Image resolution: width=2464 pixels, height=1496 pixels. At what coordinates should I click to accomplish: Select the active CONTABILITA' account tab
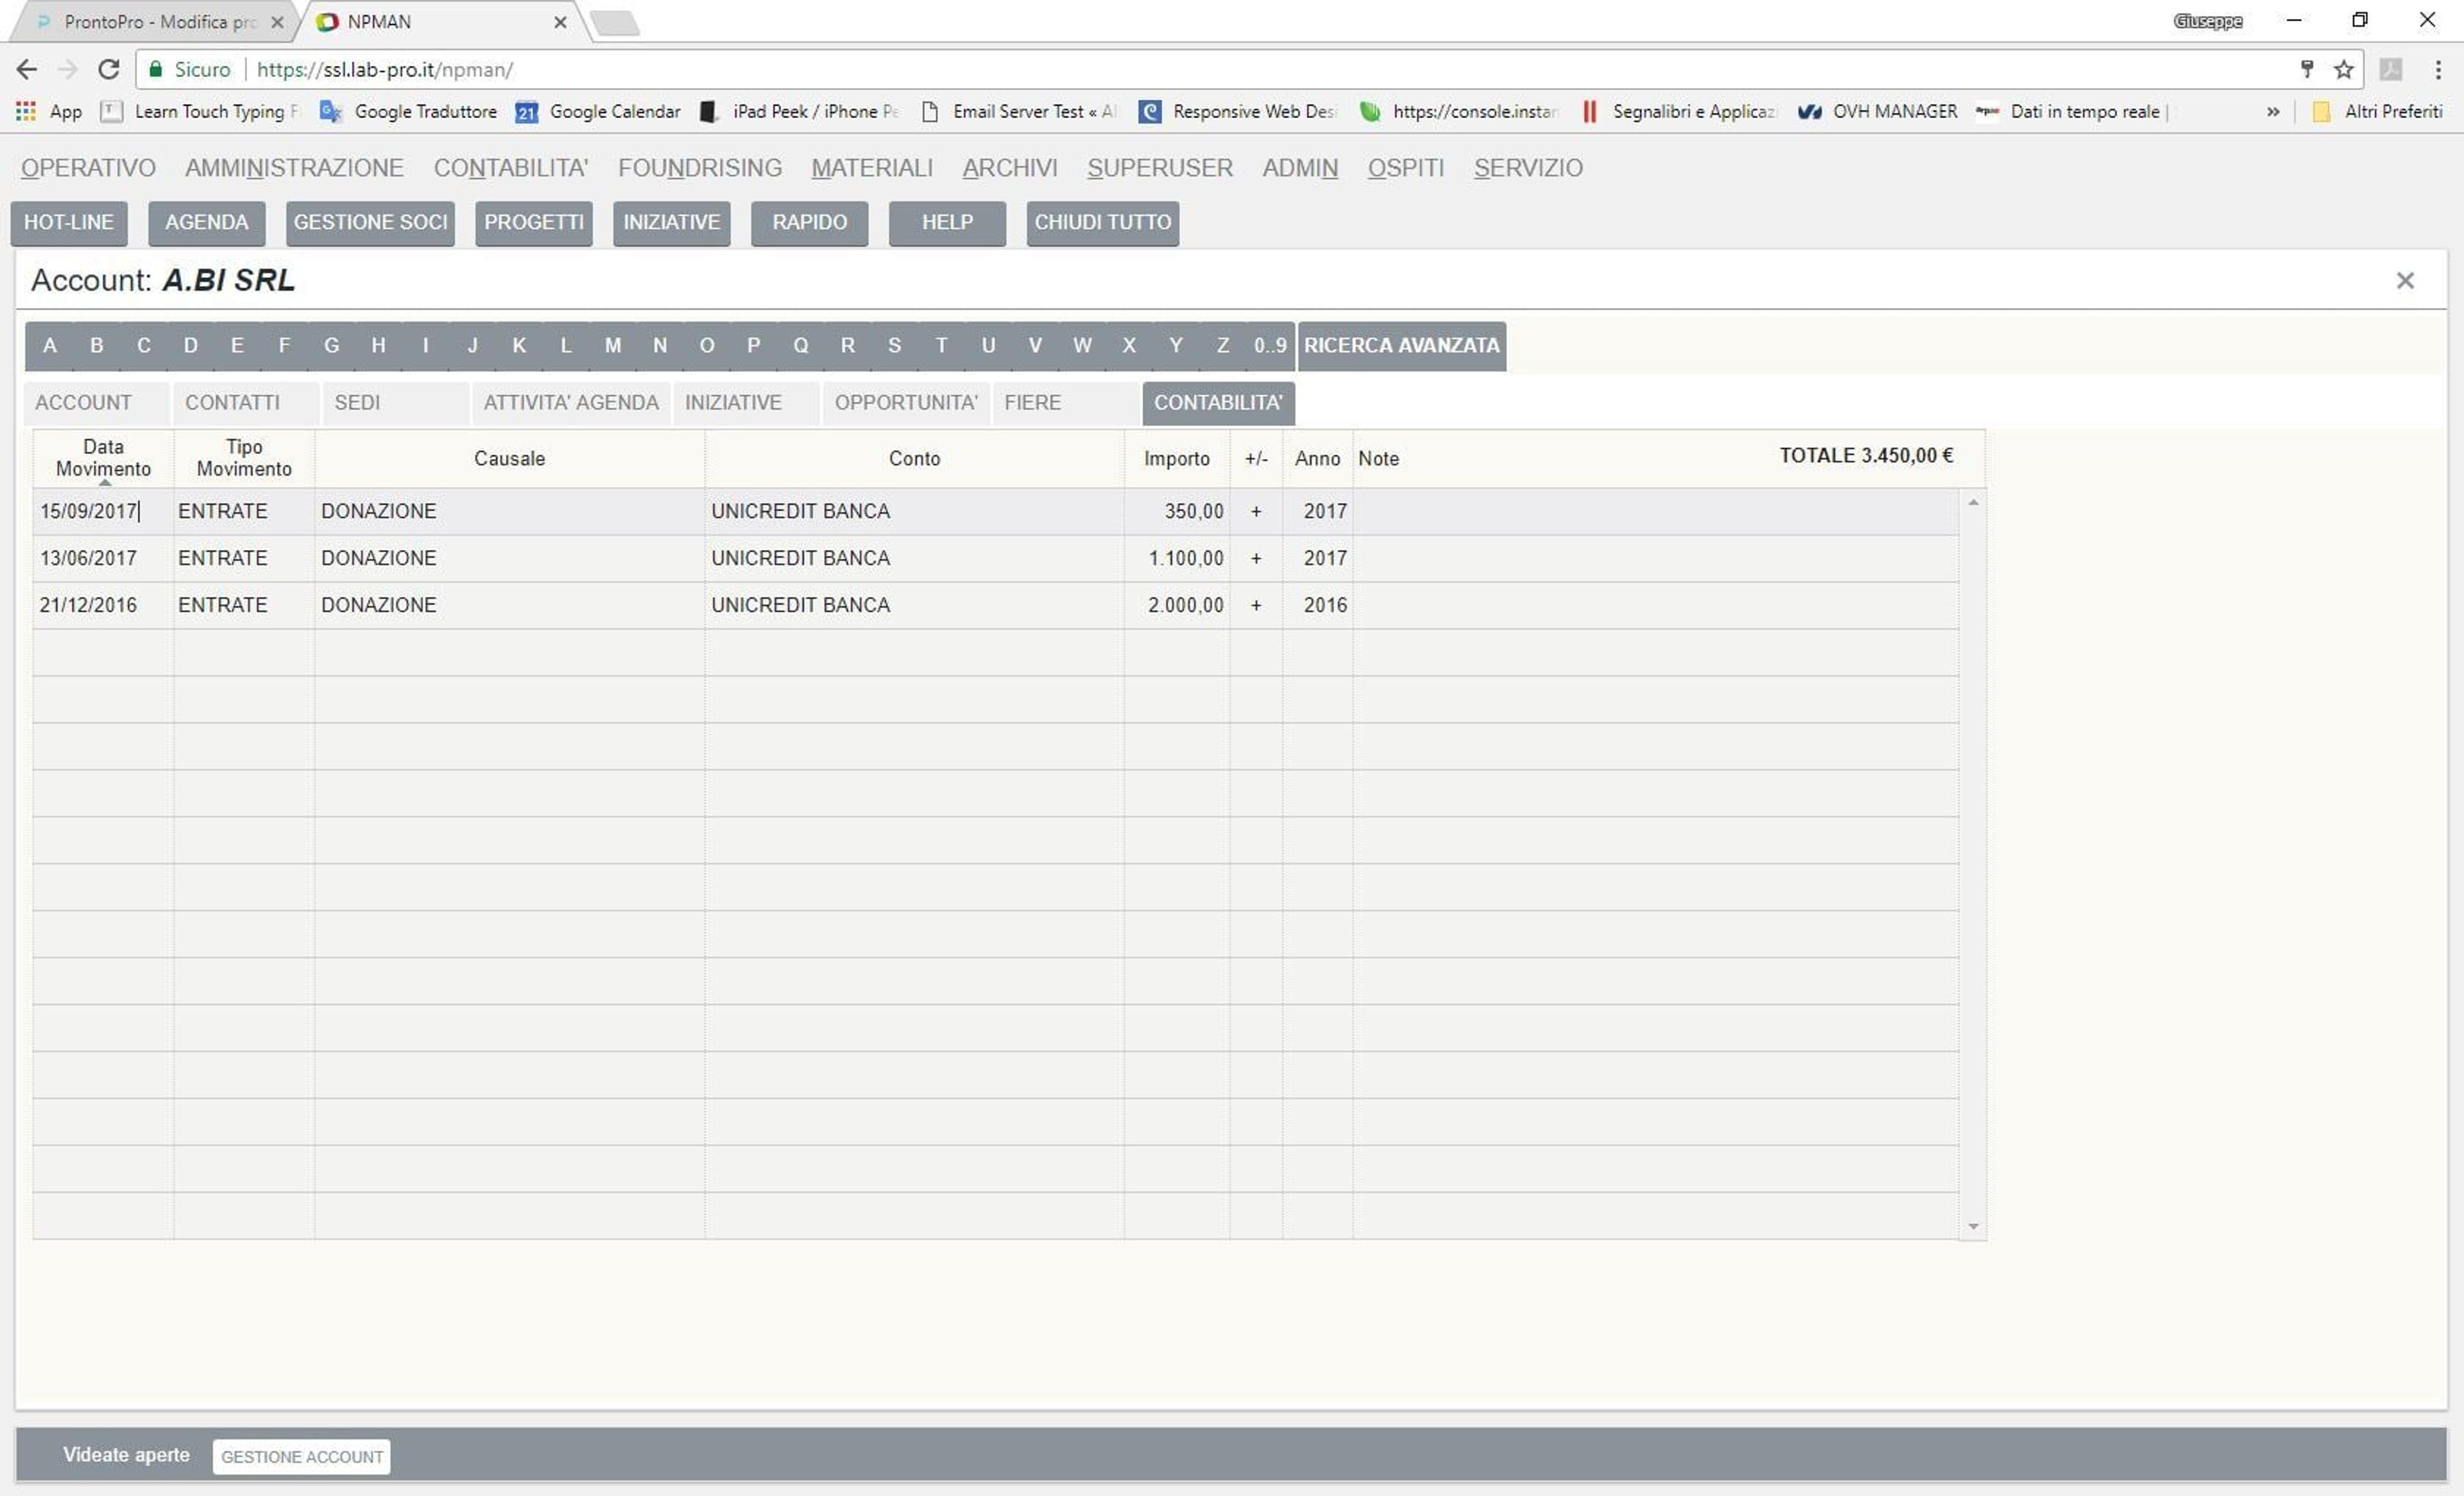click(x=1218, y=403)
